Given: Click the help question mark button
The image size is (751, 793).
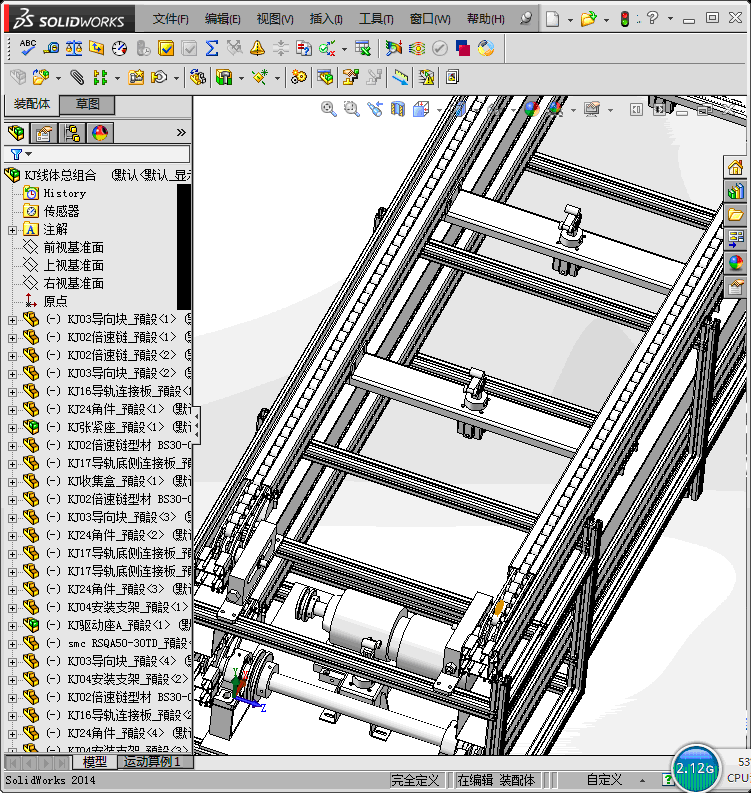Looking at the screenshot, I should point(652,19).
